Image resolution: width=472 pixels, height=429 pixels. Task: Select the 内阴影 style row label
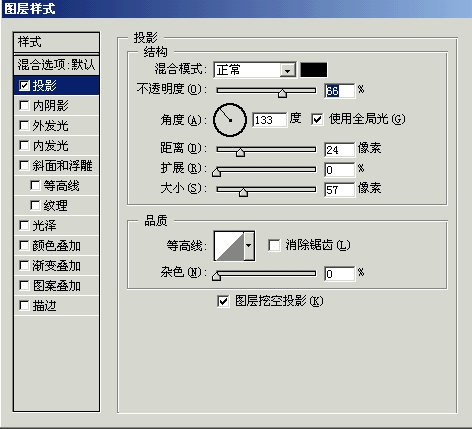tap(51, 106)
